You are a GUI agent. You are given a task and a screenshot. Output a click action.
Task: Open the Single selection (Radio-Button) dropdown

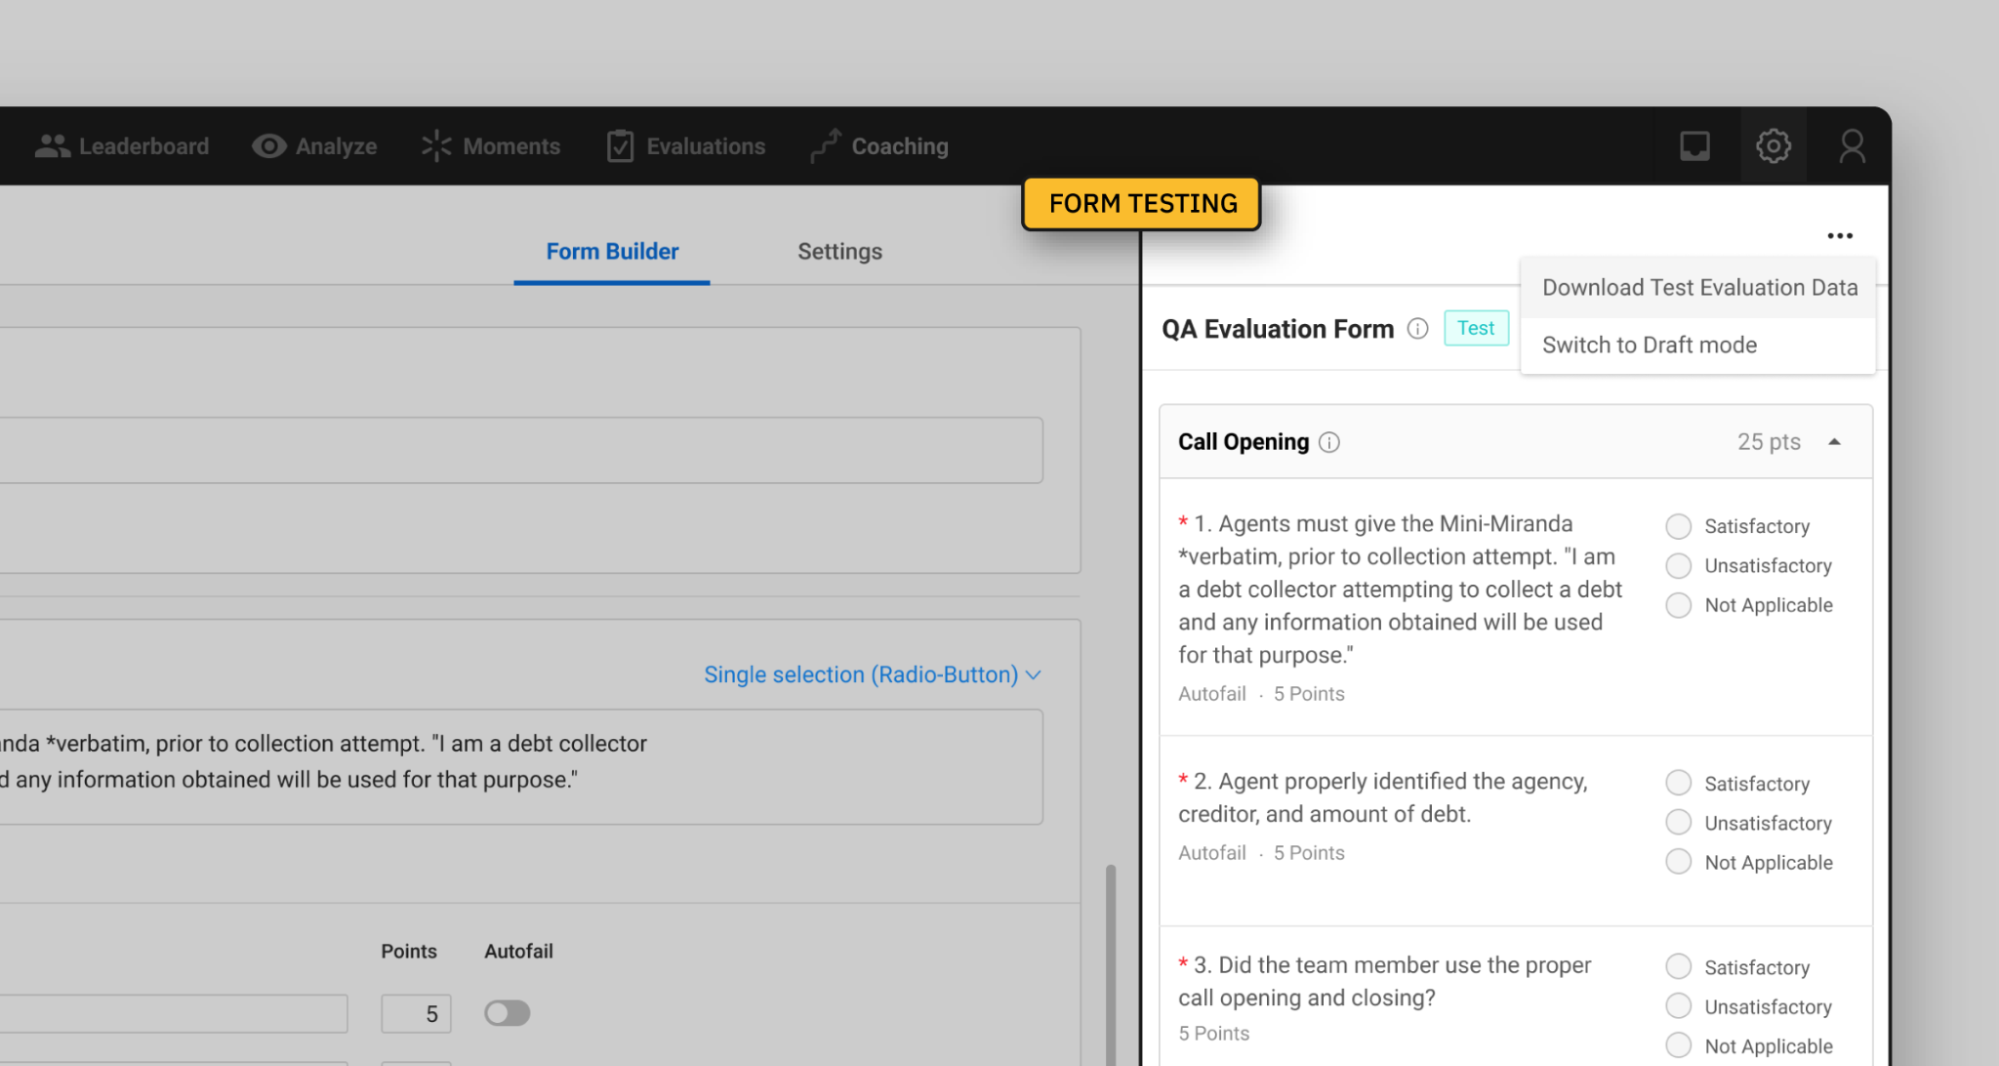(871, 674)
